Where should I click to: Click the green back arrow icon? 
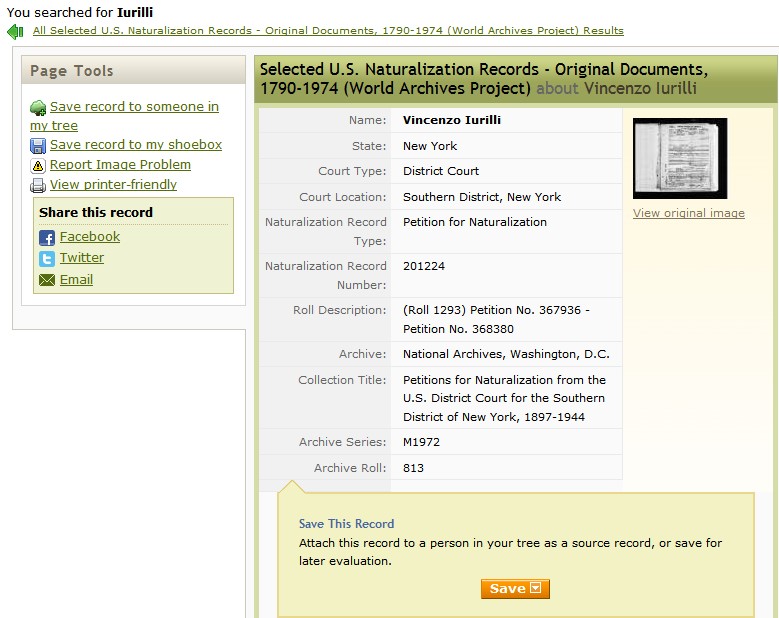[15, 32]
